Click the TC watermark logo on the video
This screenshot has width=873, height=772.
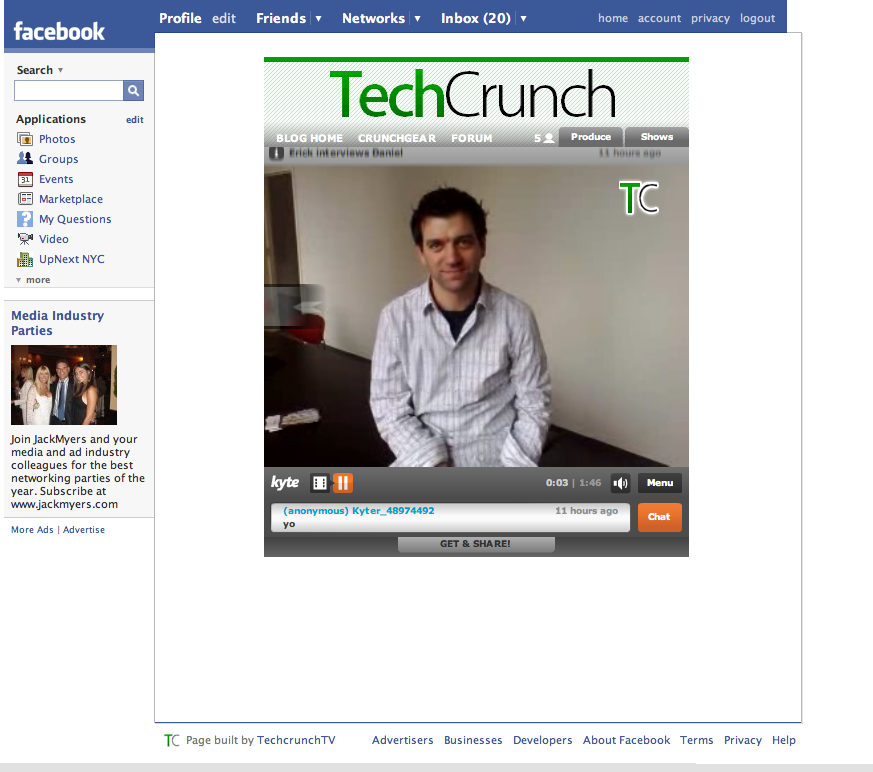pyautogui.click(x=639, y=198)
